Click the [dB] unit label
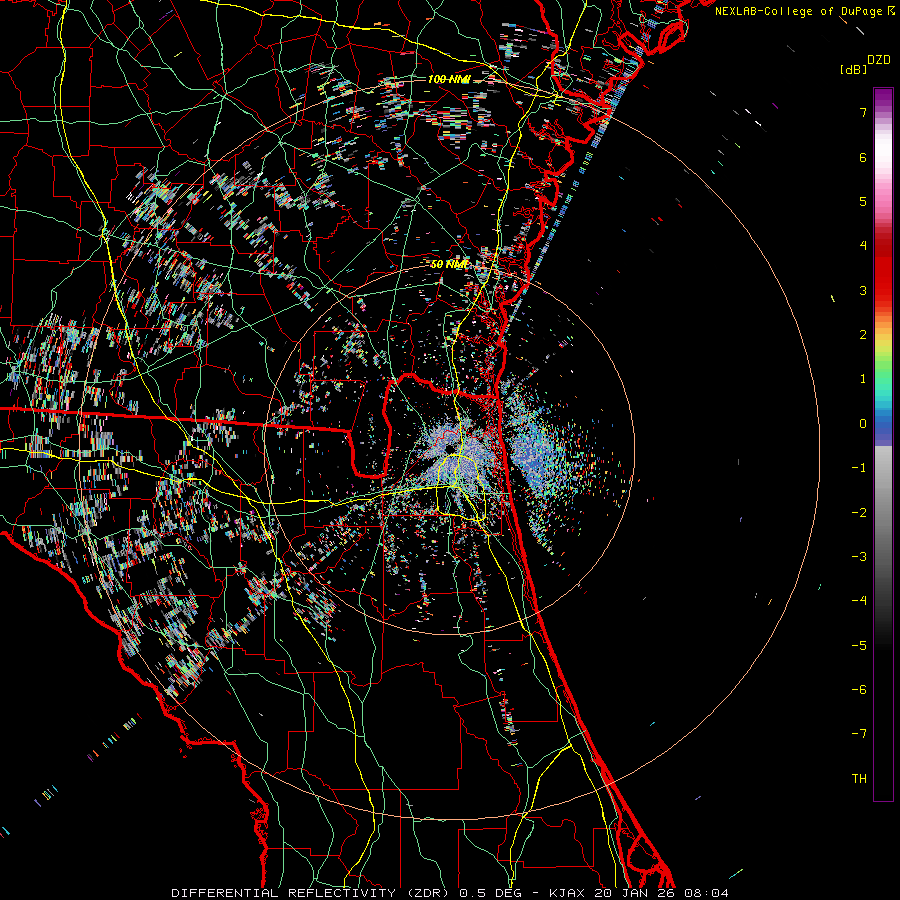The height and width of the screenshot is (900, 900). point(853,69)
